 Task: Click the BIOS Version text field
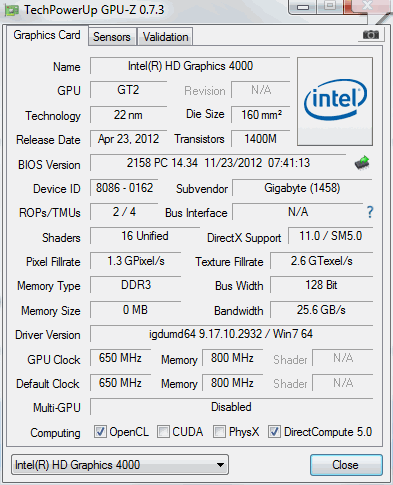[218, 163]
